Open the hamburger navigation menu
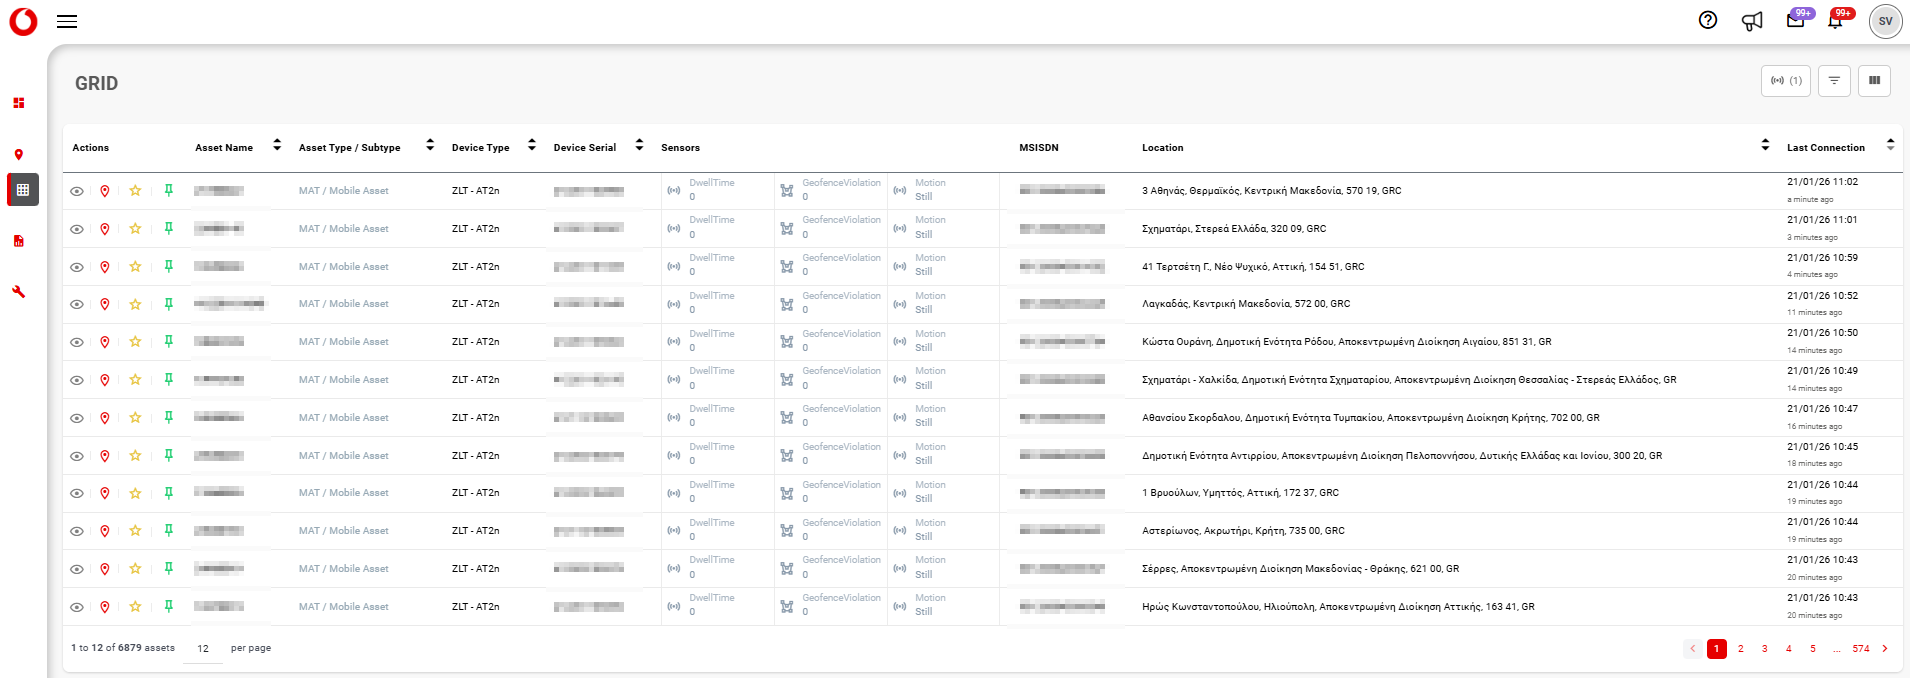 tap(67, 21)
